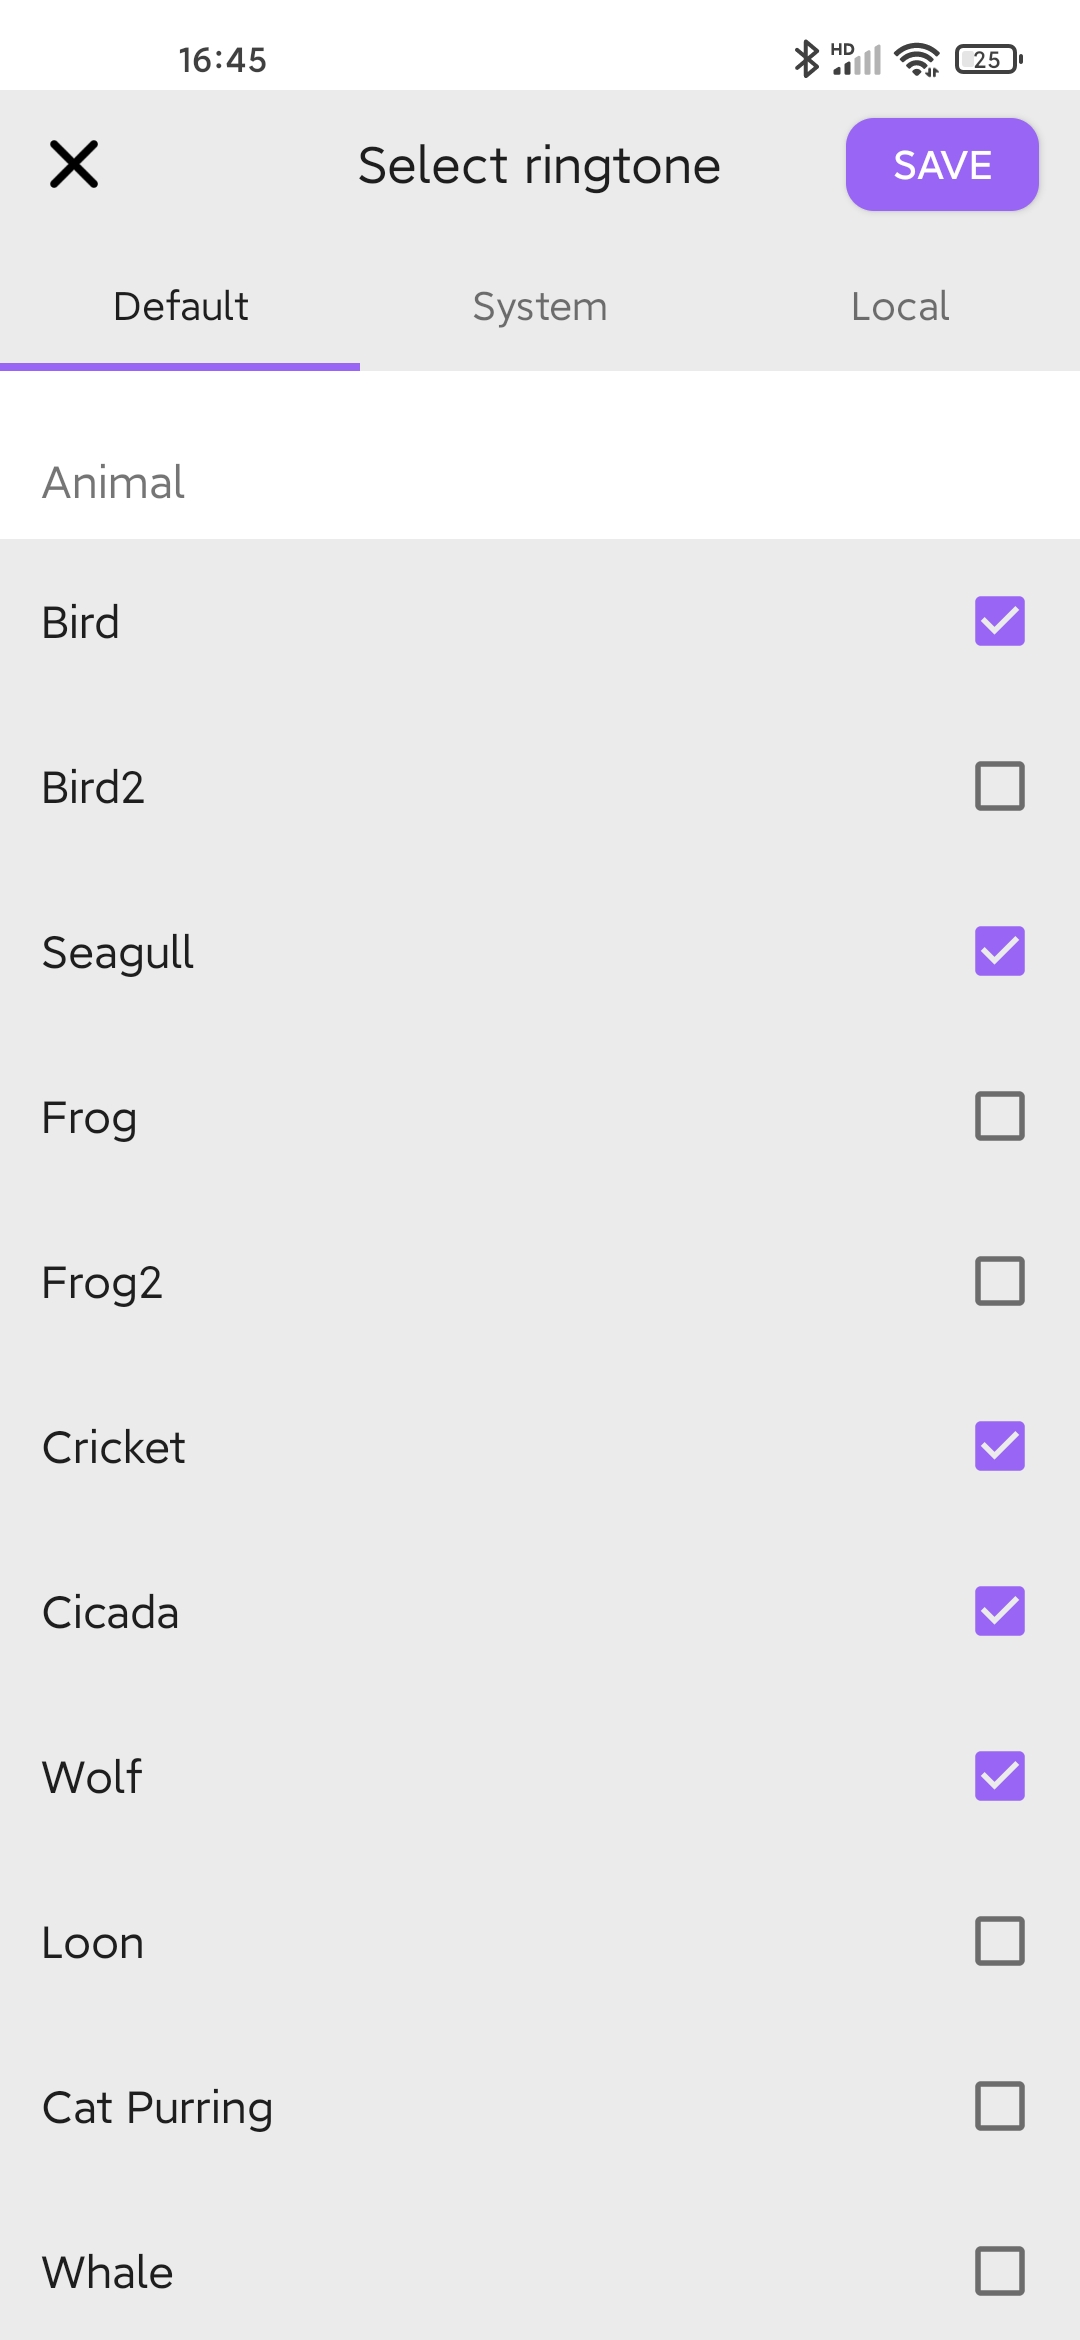Viewport: 1080px width, 2340px height.
Task: Uncheck the Bird ringtone checkbox
Action: (1000, 621)
